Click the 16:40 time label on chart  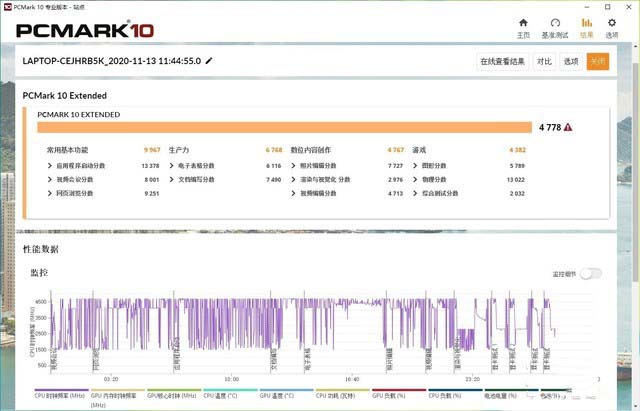coord(352,379)
